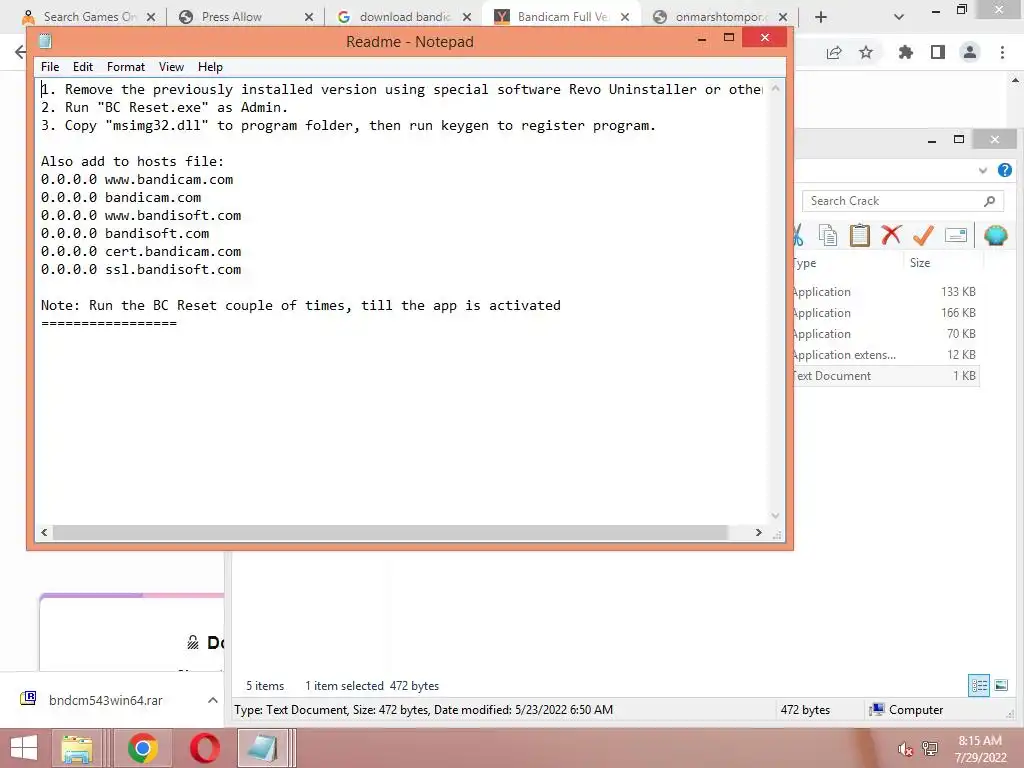Image resolution: width=1024 pixels, height=768 pixels.
Task: Expand the Explorer ribbon chevron
Action: tap(983, 170)
